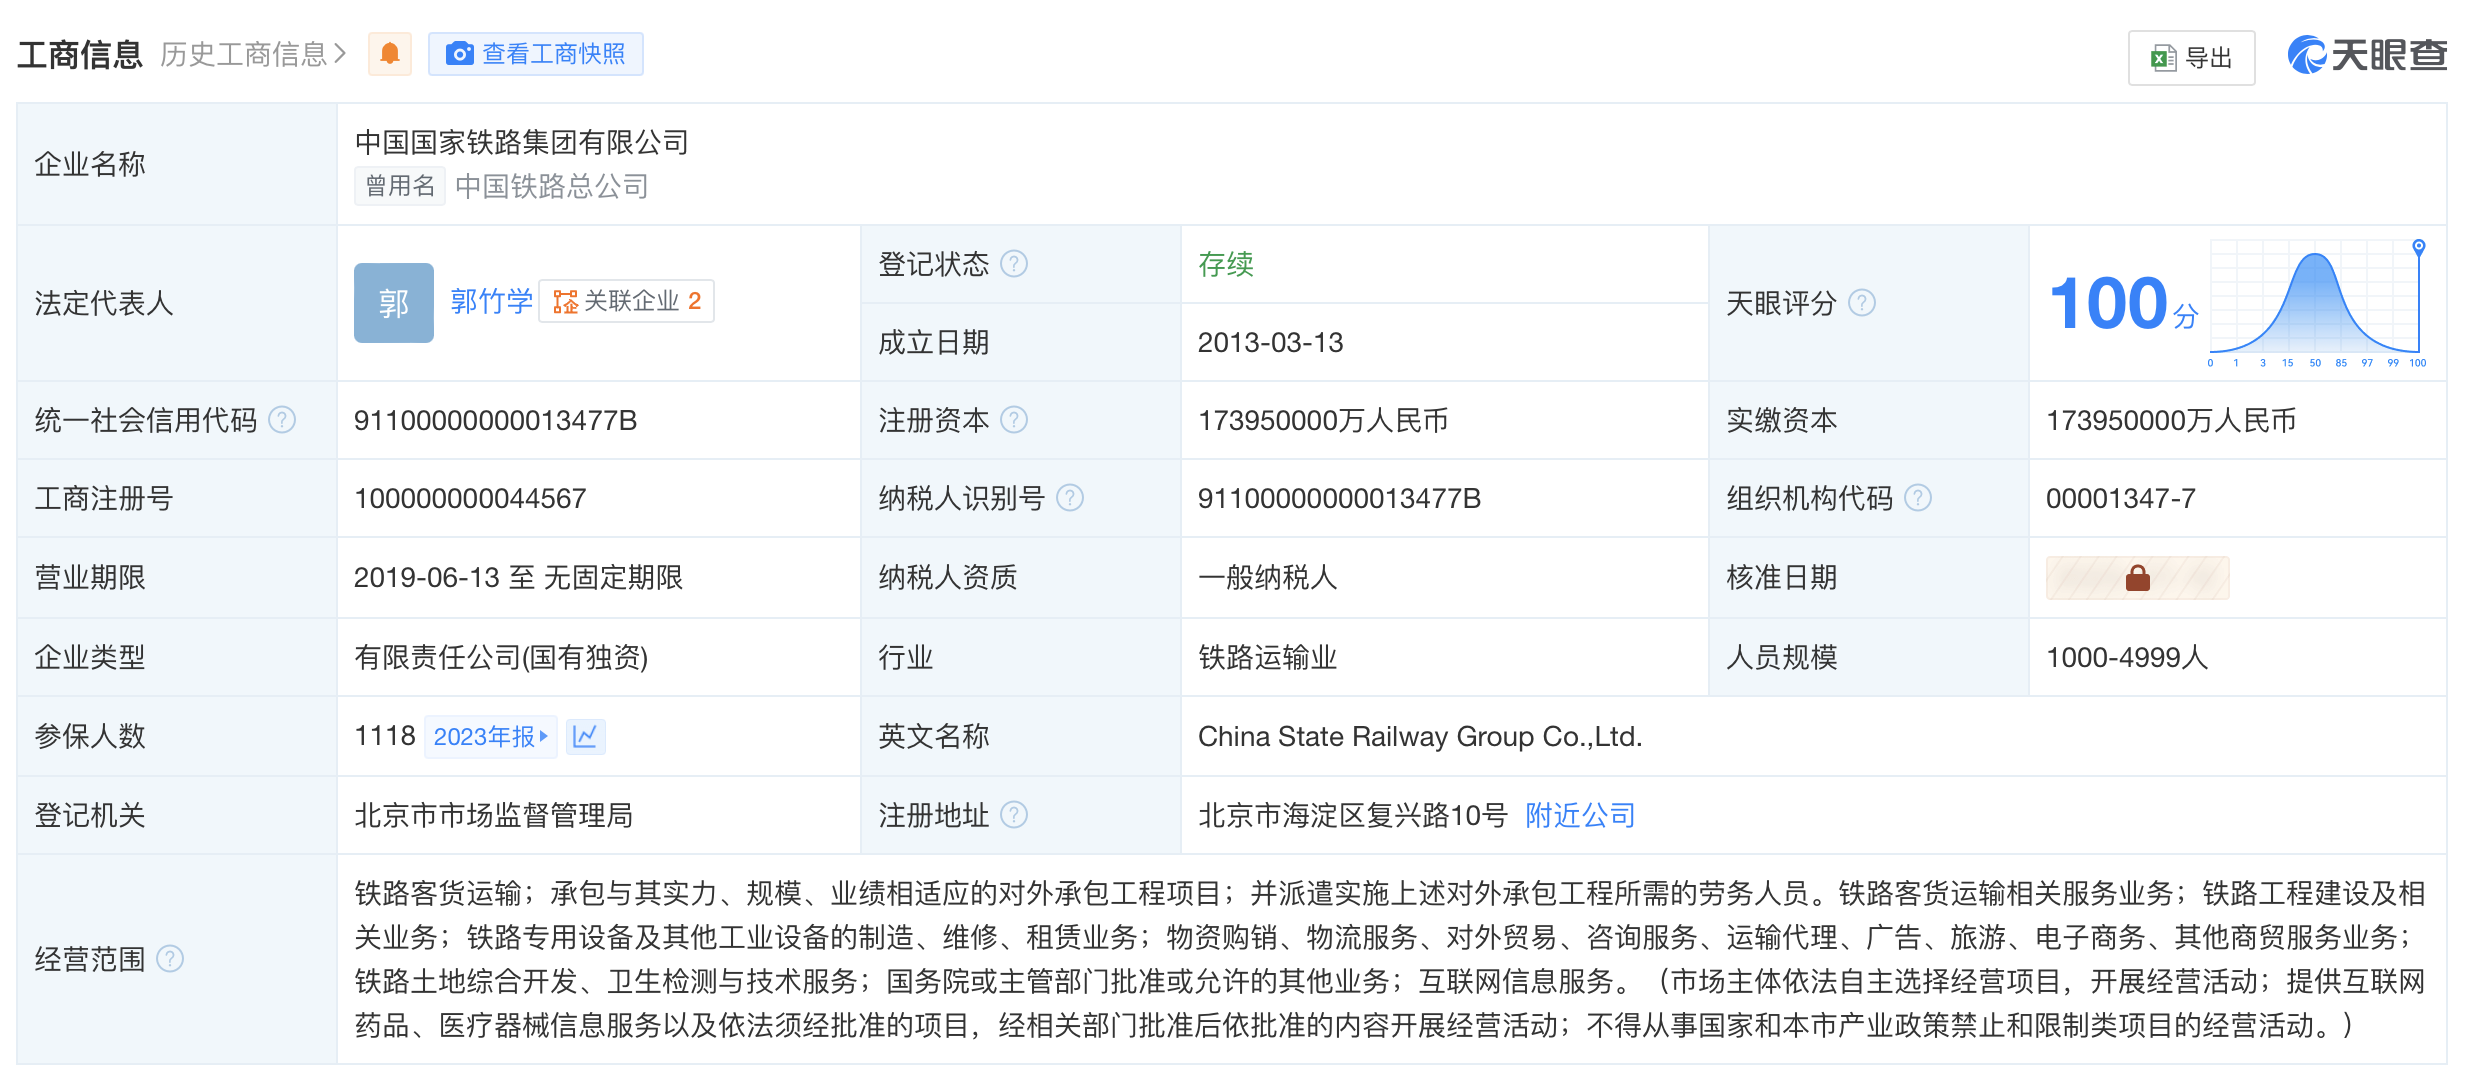This screenshot has width=2466, height=1078.
Task: Click help icon next to 统一社会信用代码
Action: click(283, 420)
